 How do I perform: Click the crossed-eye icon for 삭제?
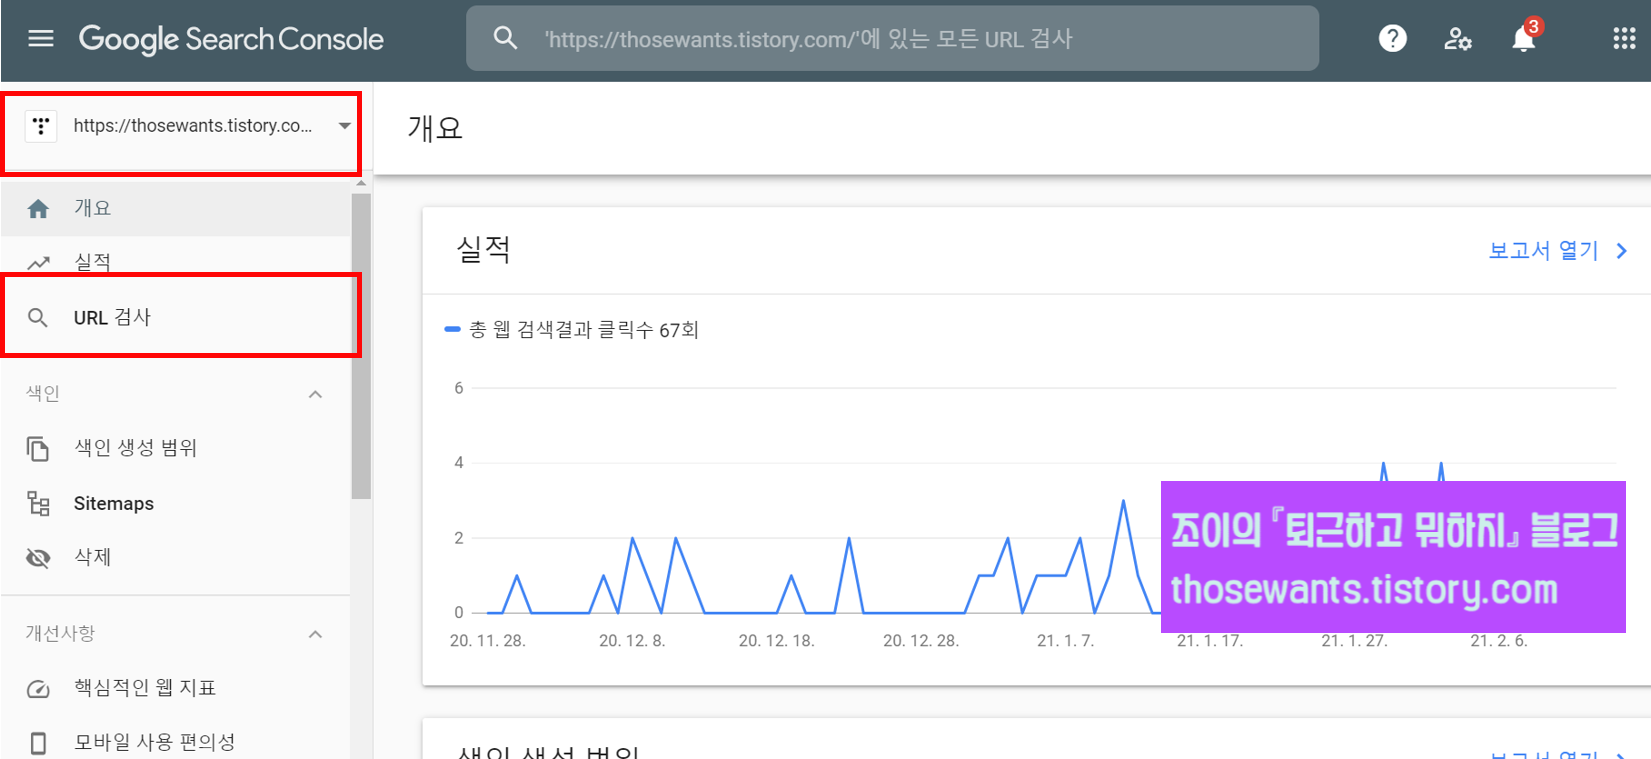pyautogui.click(x=38, y=558)
